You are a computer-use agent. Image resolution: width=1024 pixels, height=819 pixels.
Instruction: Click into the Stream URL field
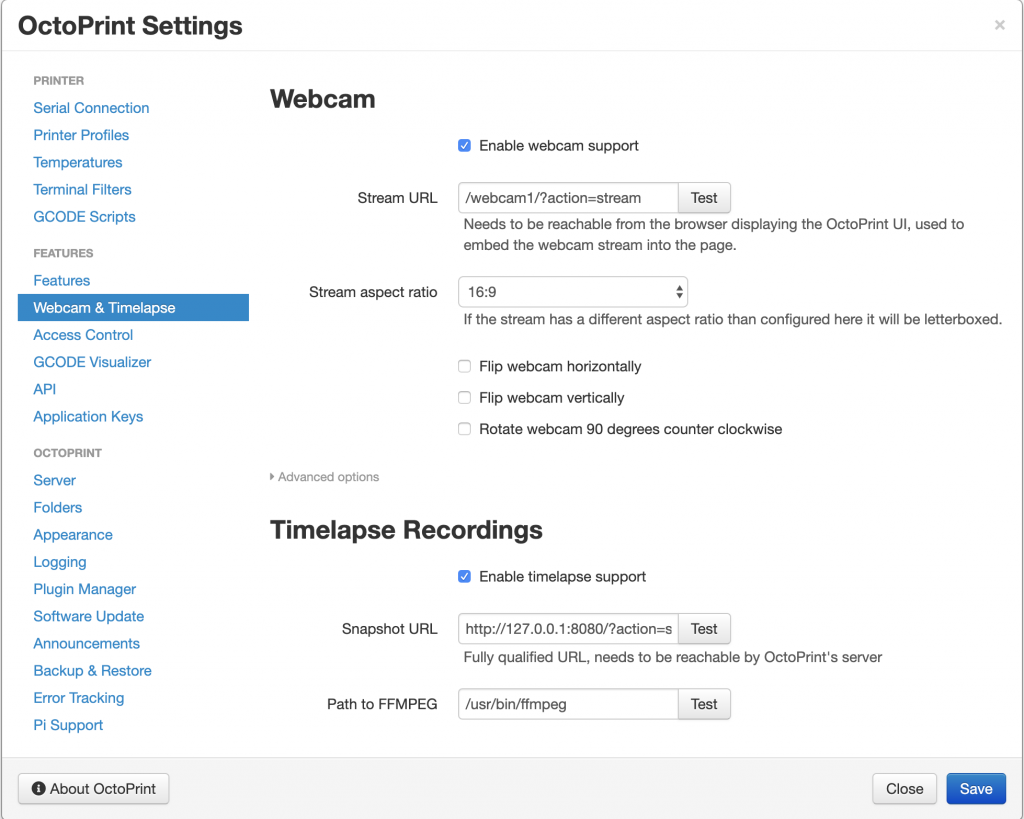coord(568,198)
